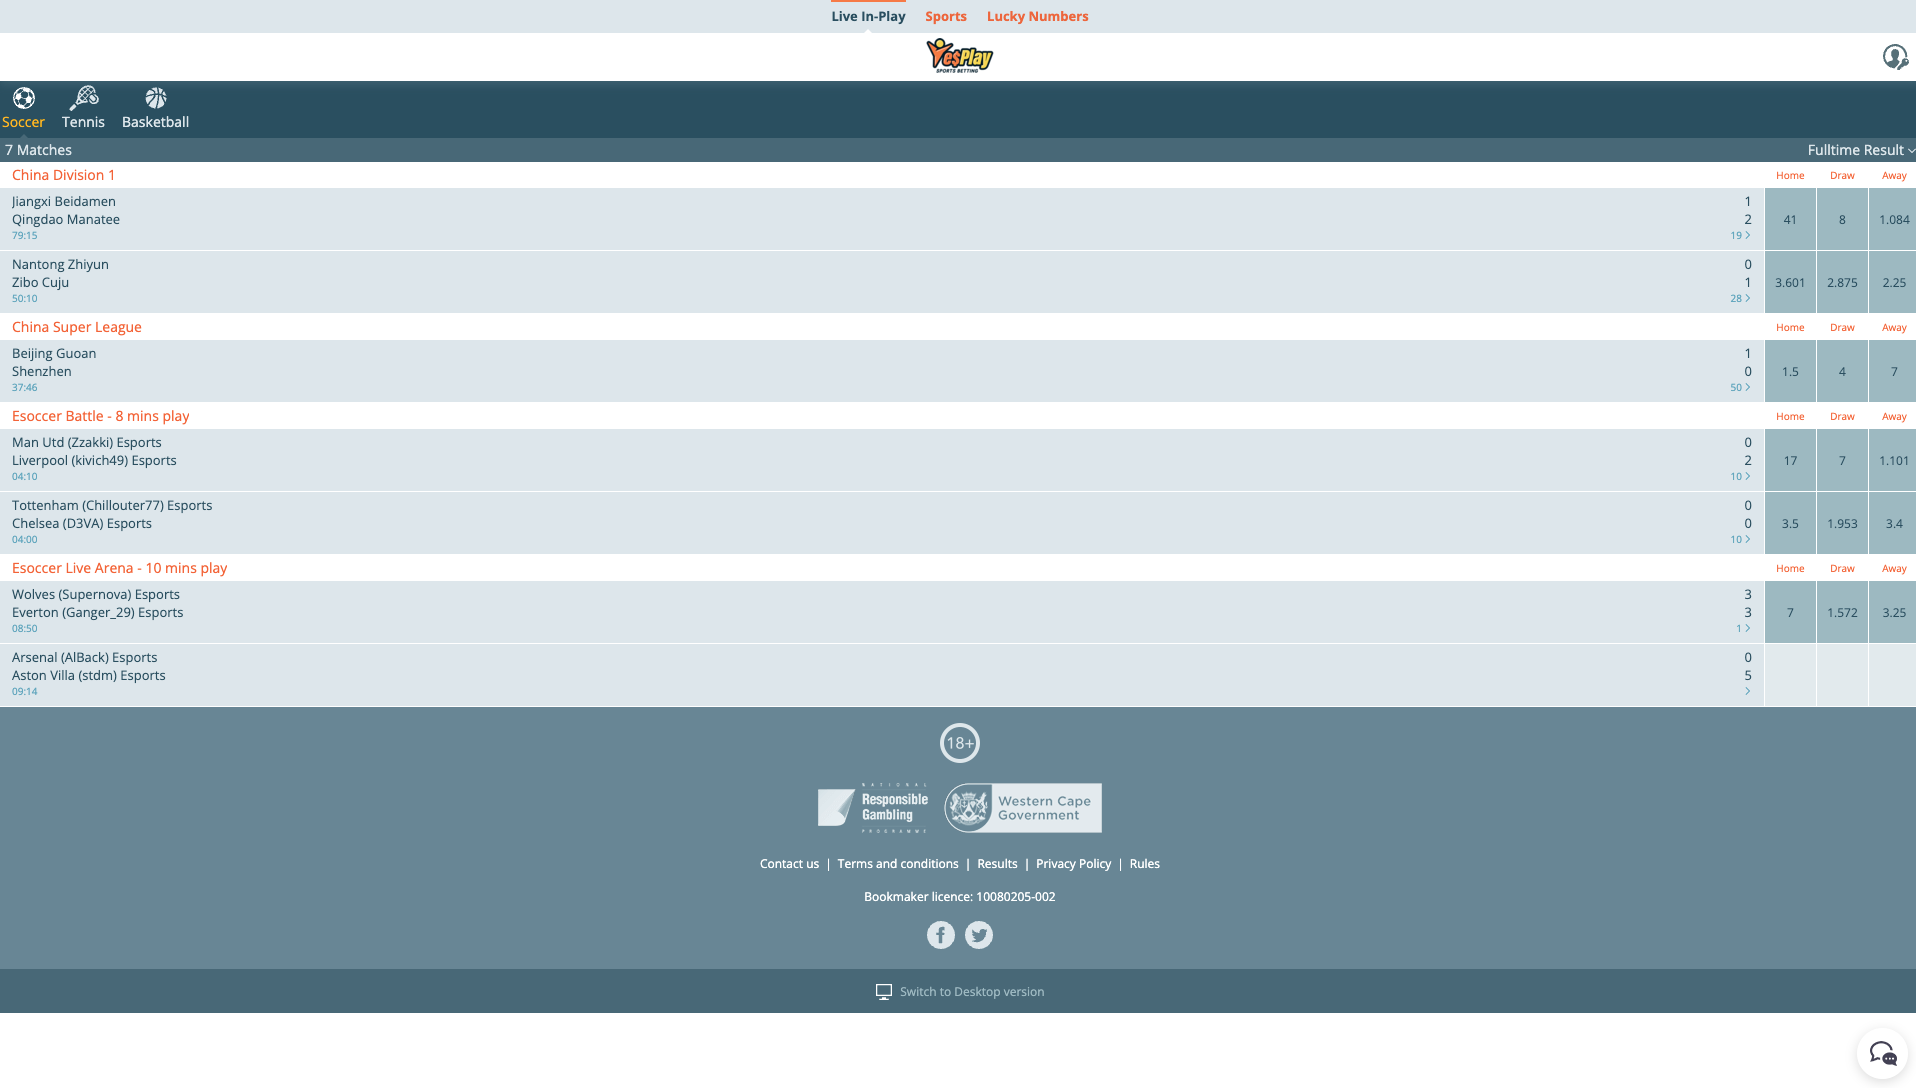Open Esoccer Battle - 8 mins play league

[x=101, y=416]
